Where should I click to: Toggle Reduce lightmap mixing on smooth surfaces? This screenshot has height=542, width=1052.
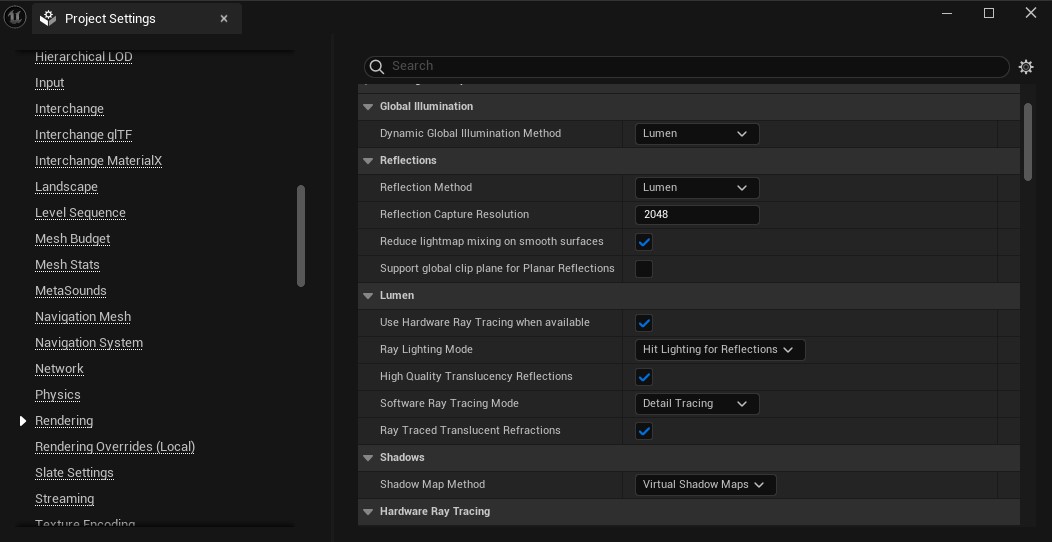tap(644, 242)
